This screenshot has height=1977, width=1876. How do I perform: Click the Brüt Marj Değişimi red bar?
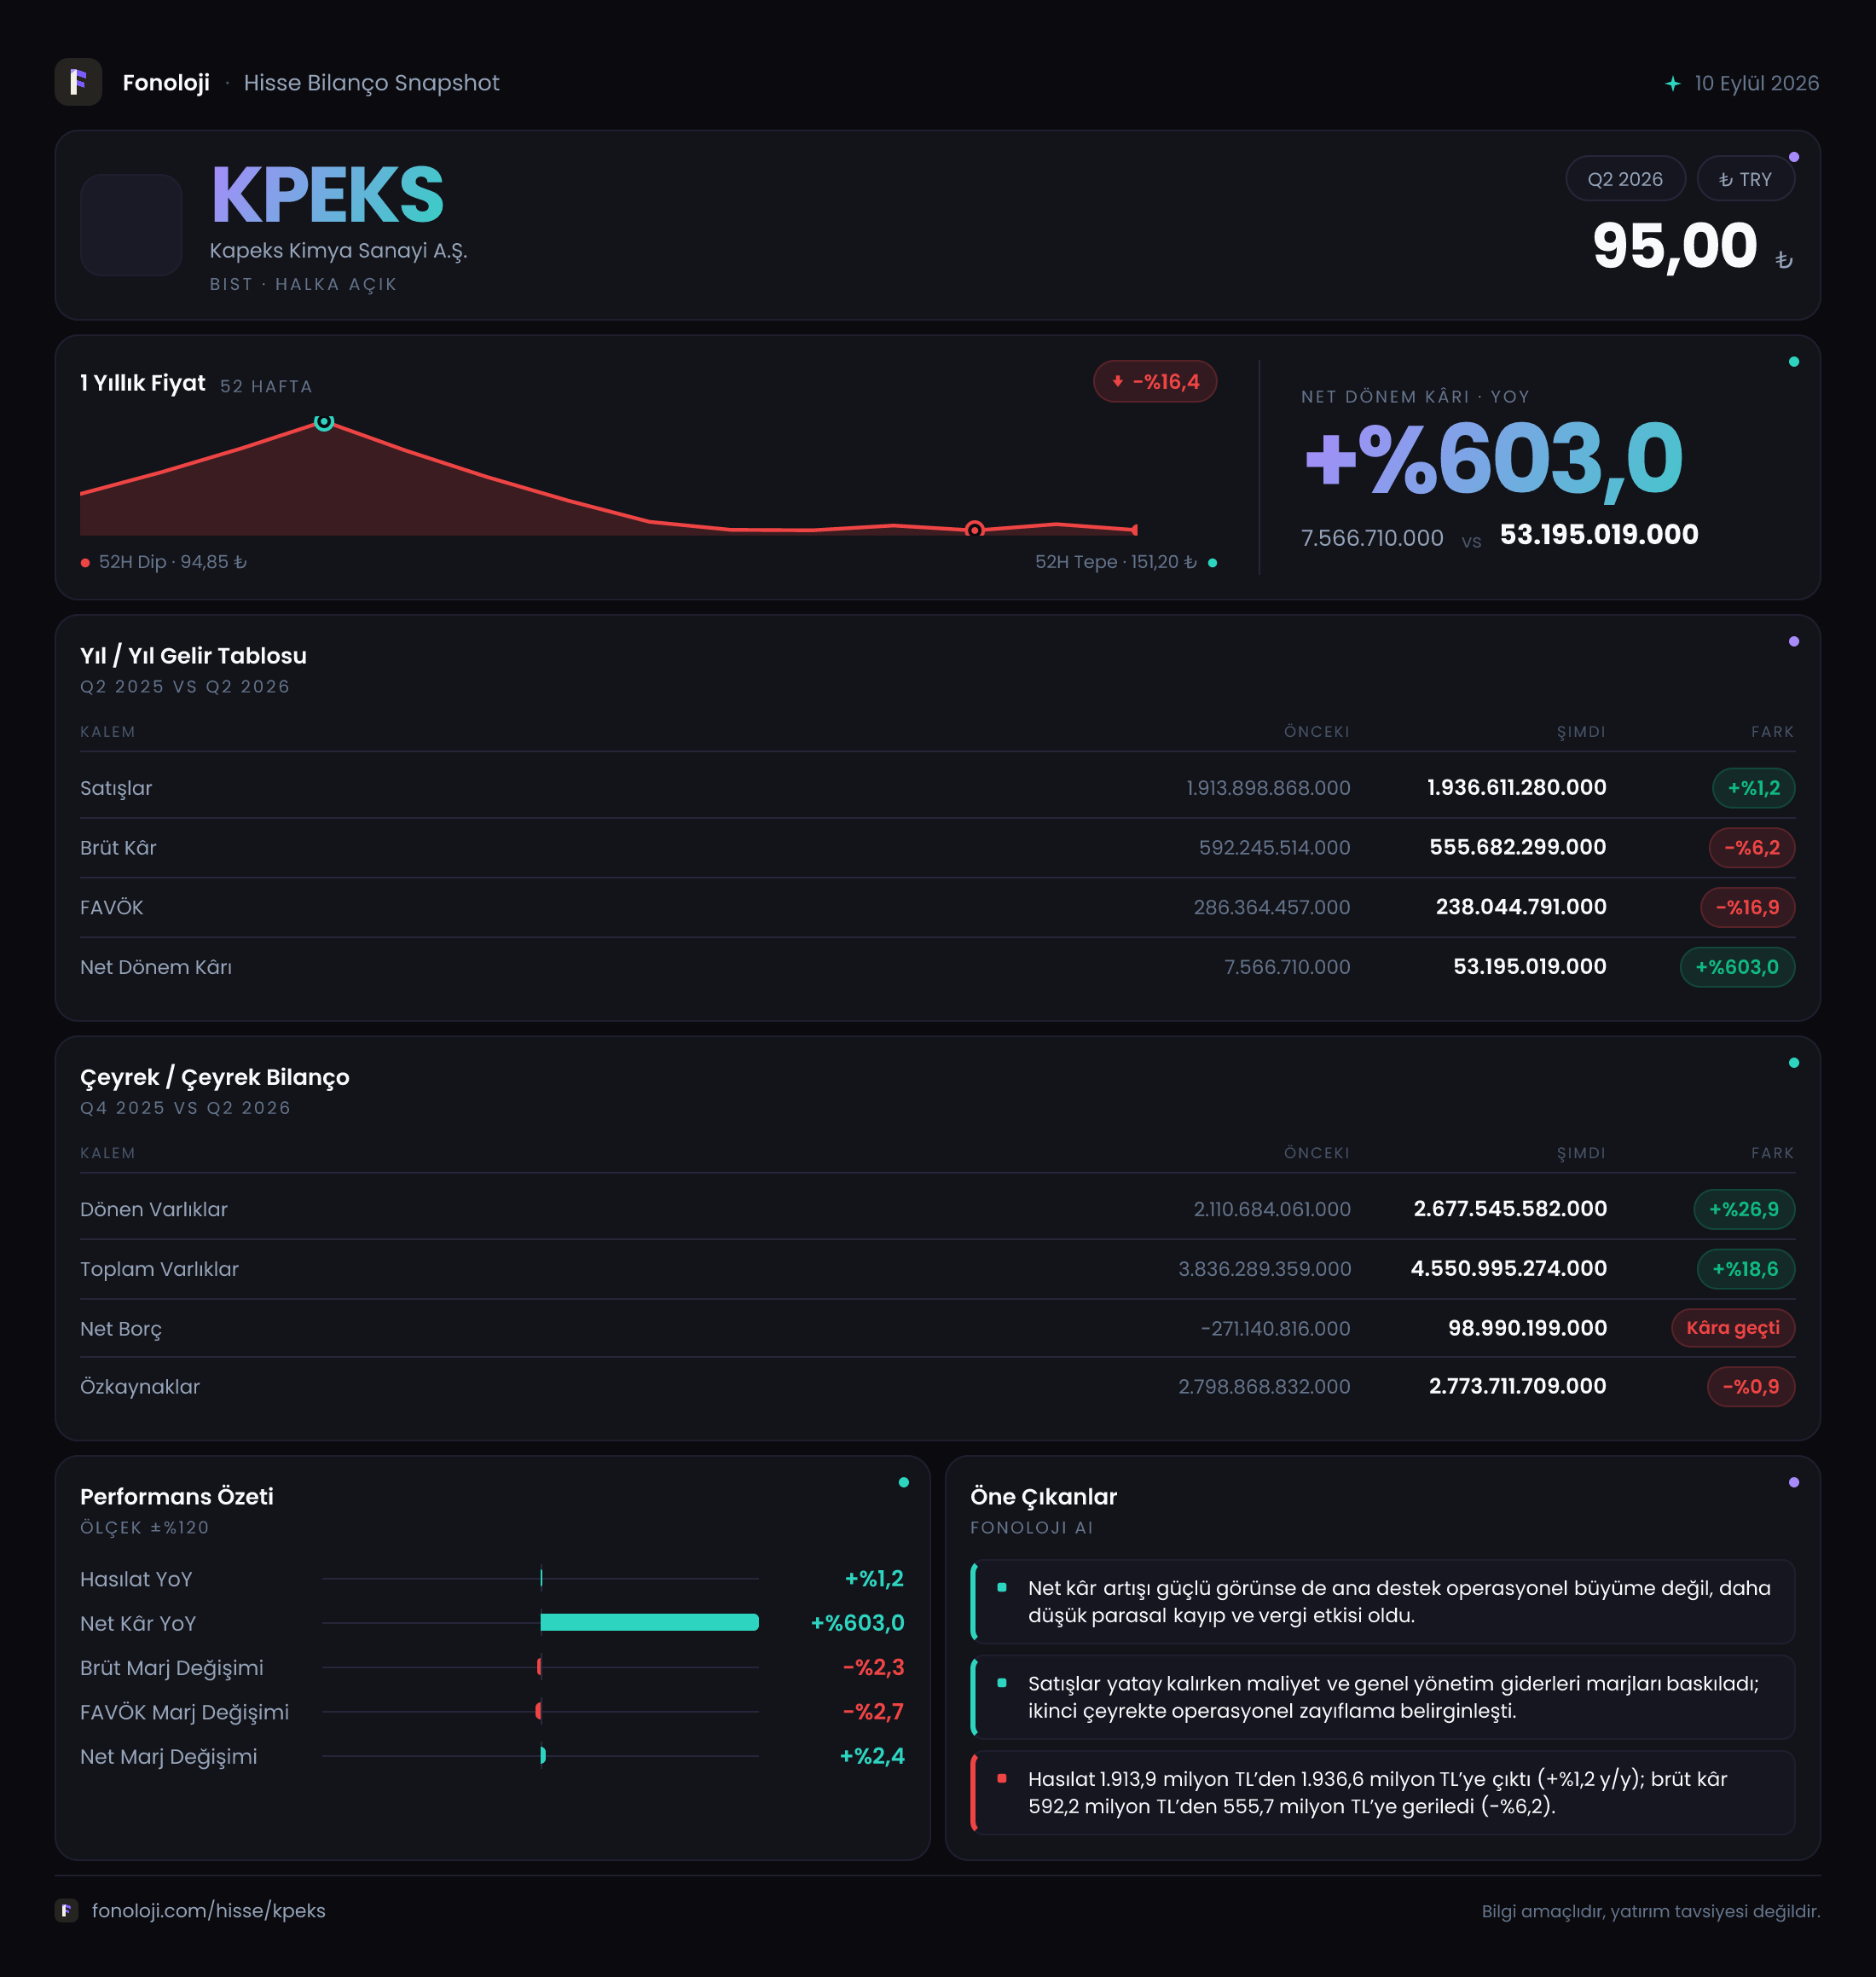pyautogui.click(x=539, y=1666)
